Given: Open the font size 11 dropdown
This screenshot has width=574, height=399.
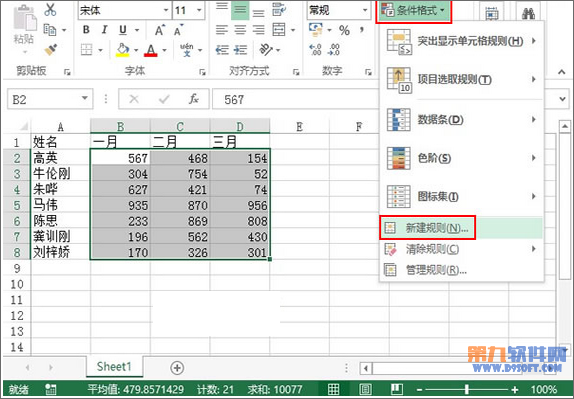Looking at the screenshot, I should [x=200, y=10].
